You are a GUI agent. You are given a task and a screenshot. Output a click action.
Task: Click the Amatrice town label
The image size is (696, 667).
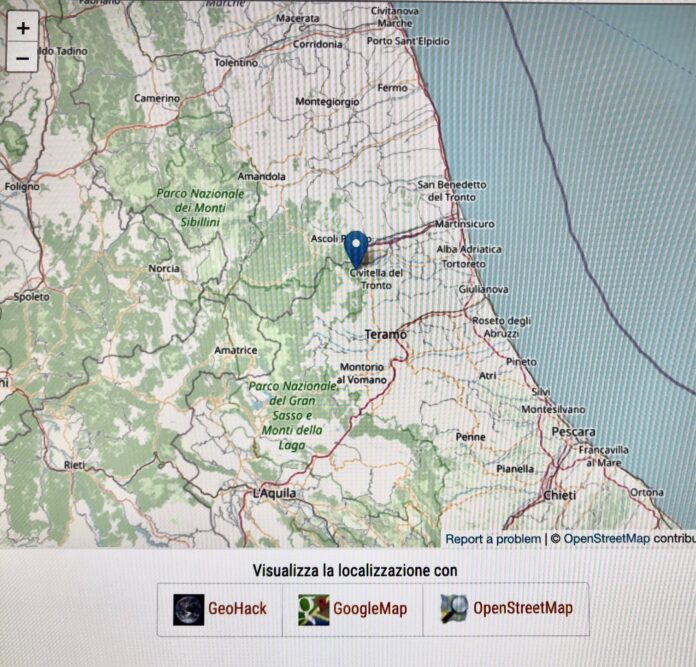pos(236,350)
